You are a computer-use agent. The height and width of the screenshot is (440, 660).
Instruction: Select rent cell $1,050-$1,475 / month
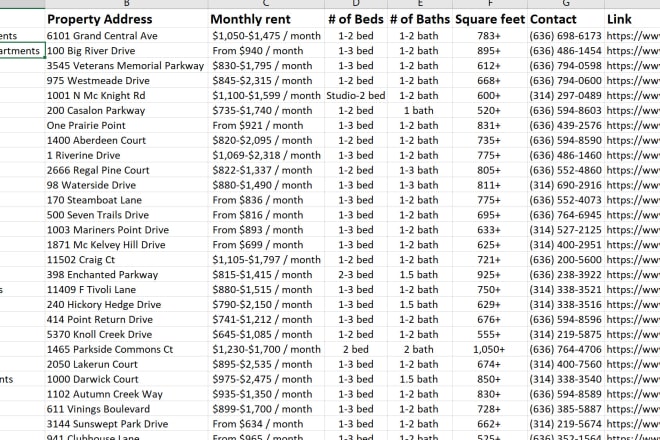(266, 36)
